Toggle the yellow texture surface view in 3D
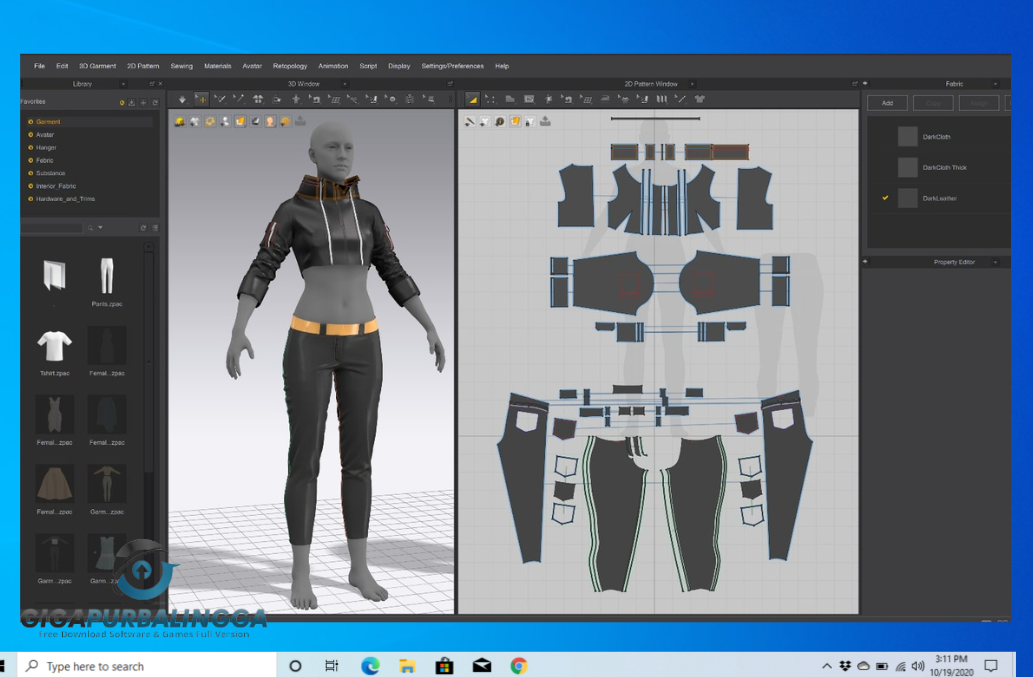 click(x=240, y=121)
